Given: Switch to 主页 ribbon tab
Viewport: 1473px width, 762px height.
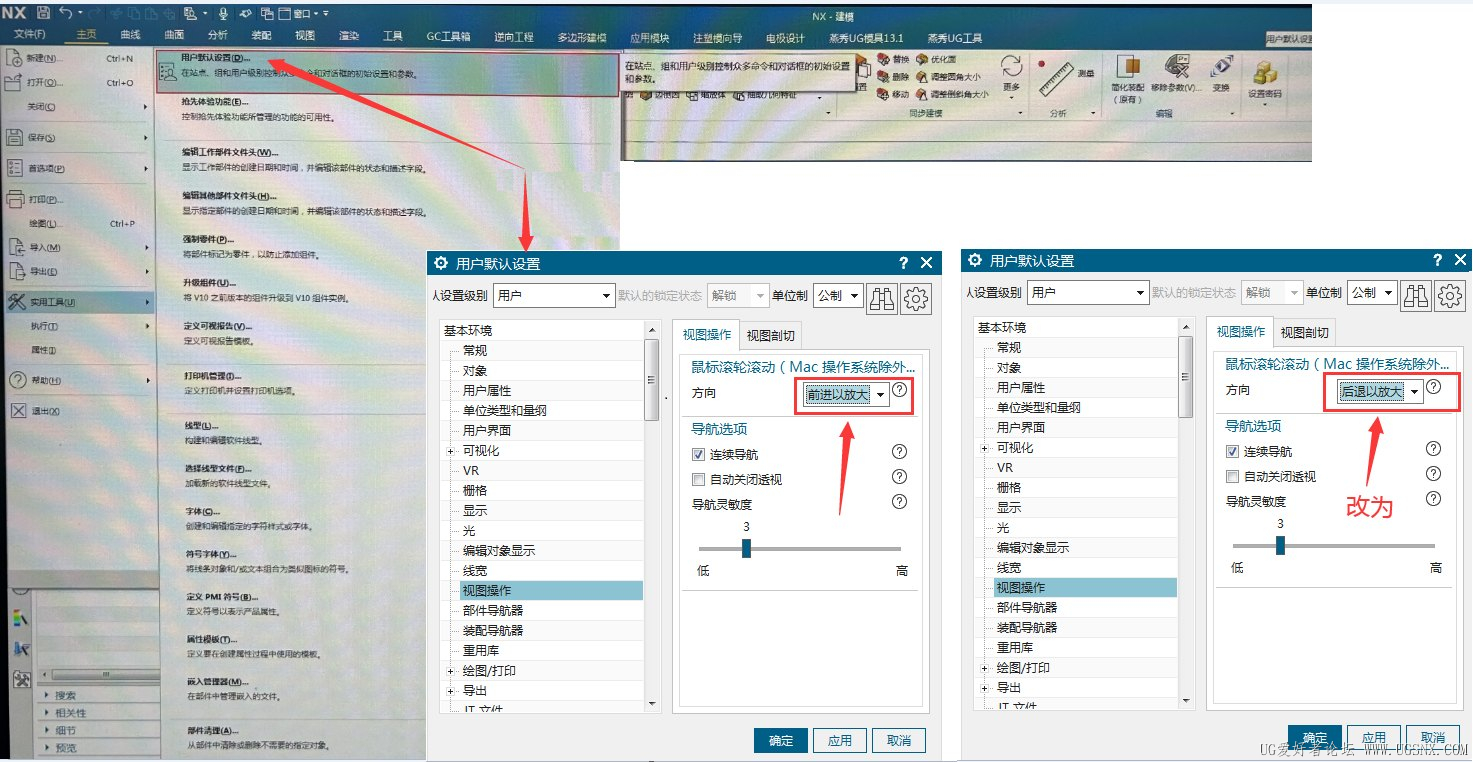Looking at the screenshot, I should pos(87,35).
